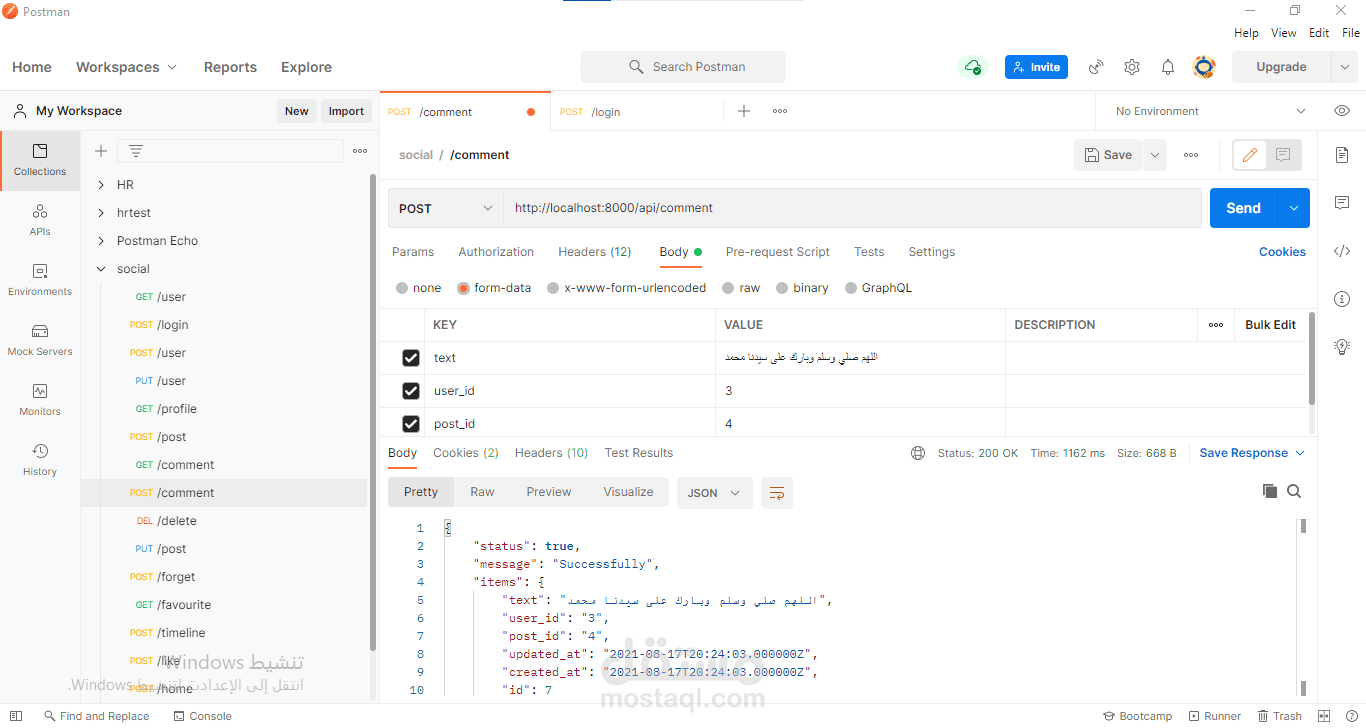Click the Send button
The width and height of the screenshot is (1366, 728).
1244,208
